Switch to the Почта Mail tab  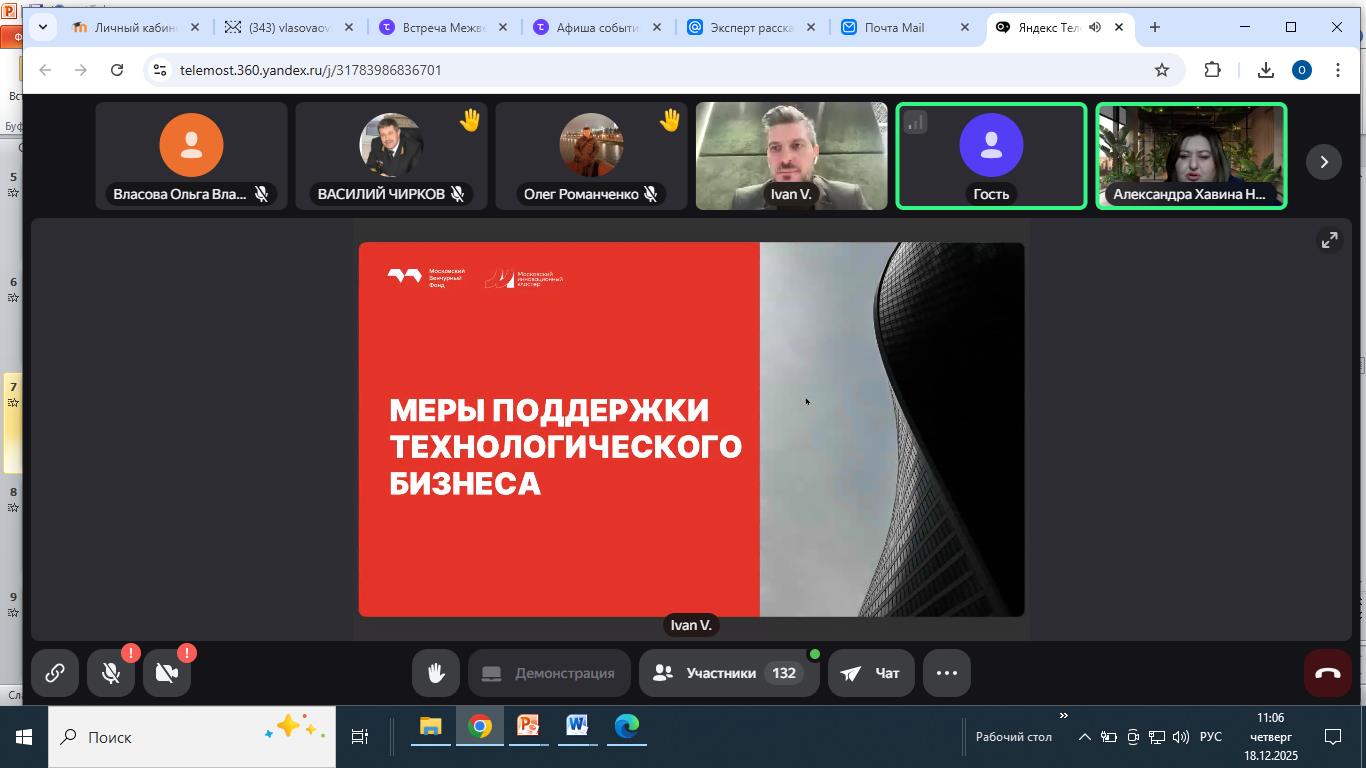tap(893, 27)
